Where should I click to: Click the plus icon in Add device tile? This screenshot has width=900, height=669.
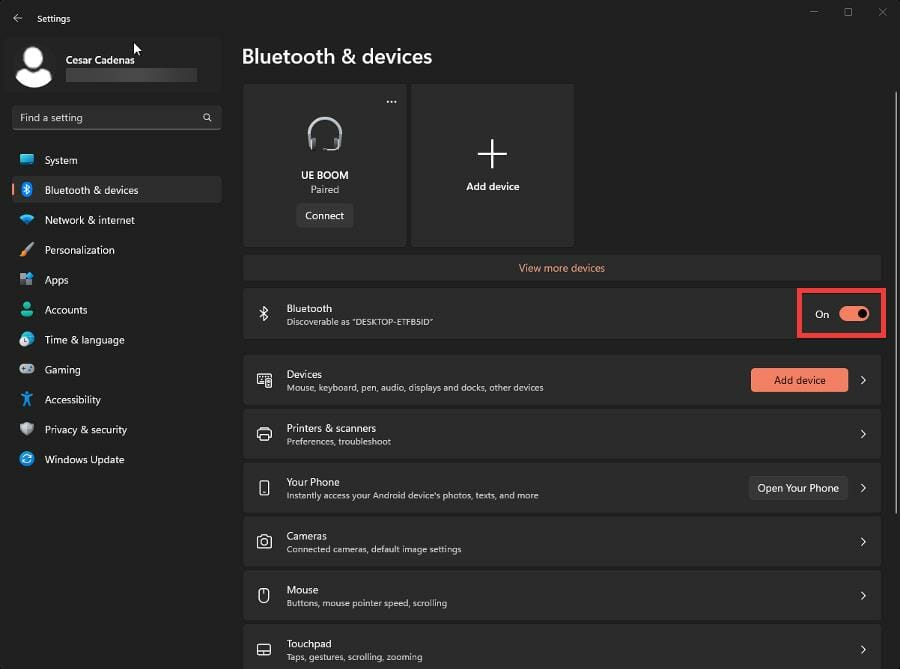point(492,154)
